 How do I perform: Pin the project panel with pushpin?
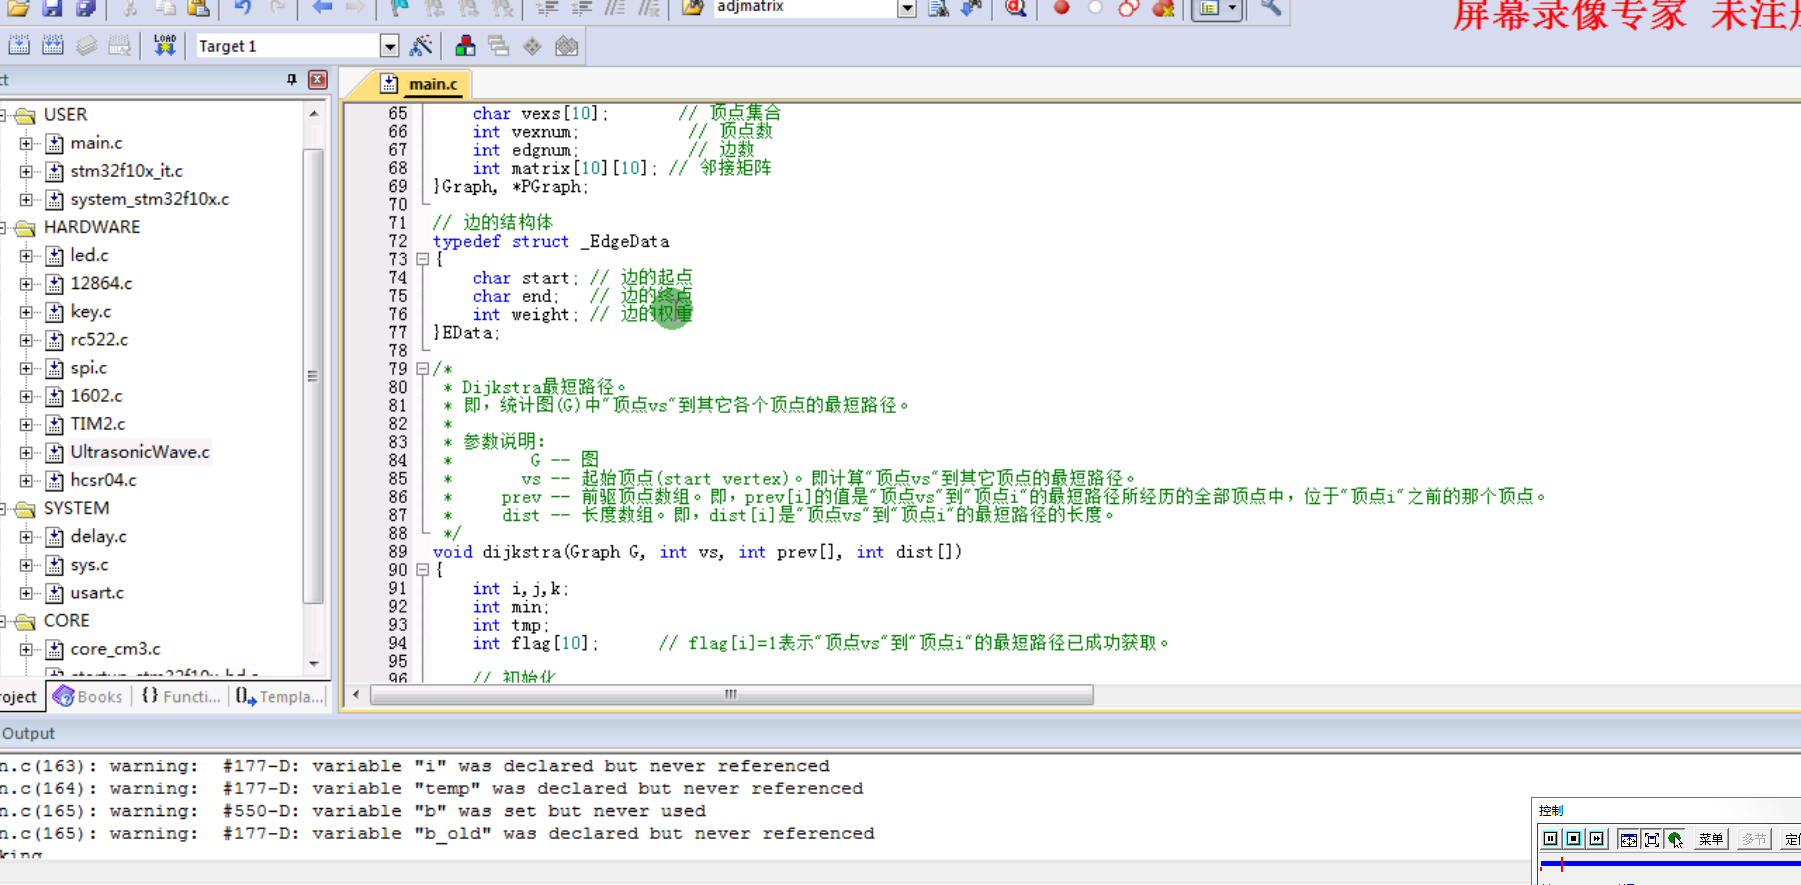292,79
